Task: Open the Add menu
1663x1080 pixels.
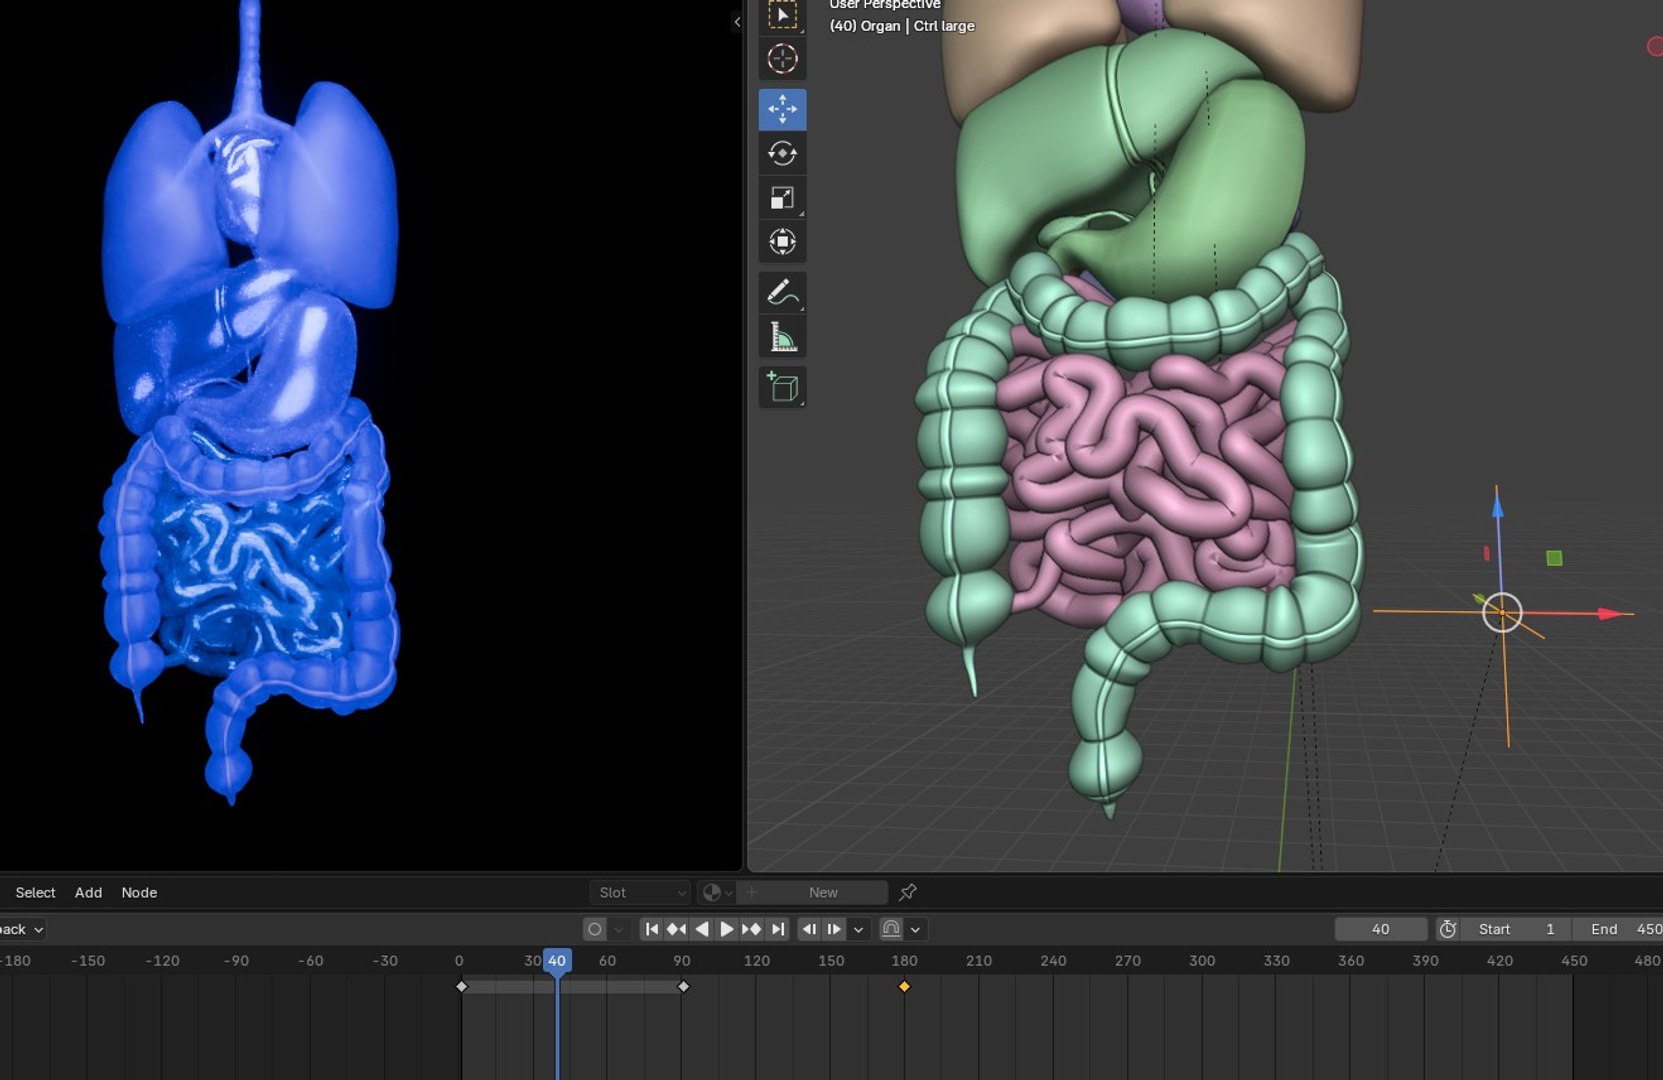Action: pyautogui.click(x=88, y=892)
